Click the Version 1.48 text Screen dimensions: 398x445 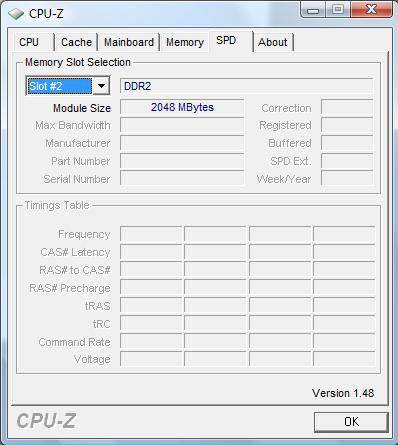click(x=343, y=393)
